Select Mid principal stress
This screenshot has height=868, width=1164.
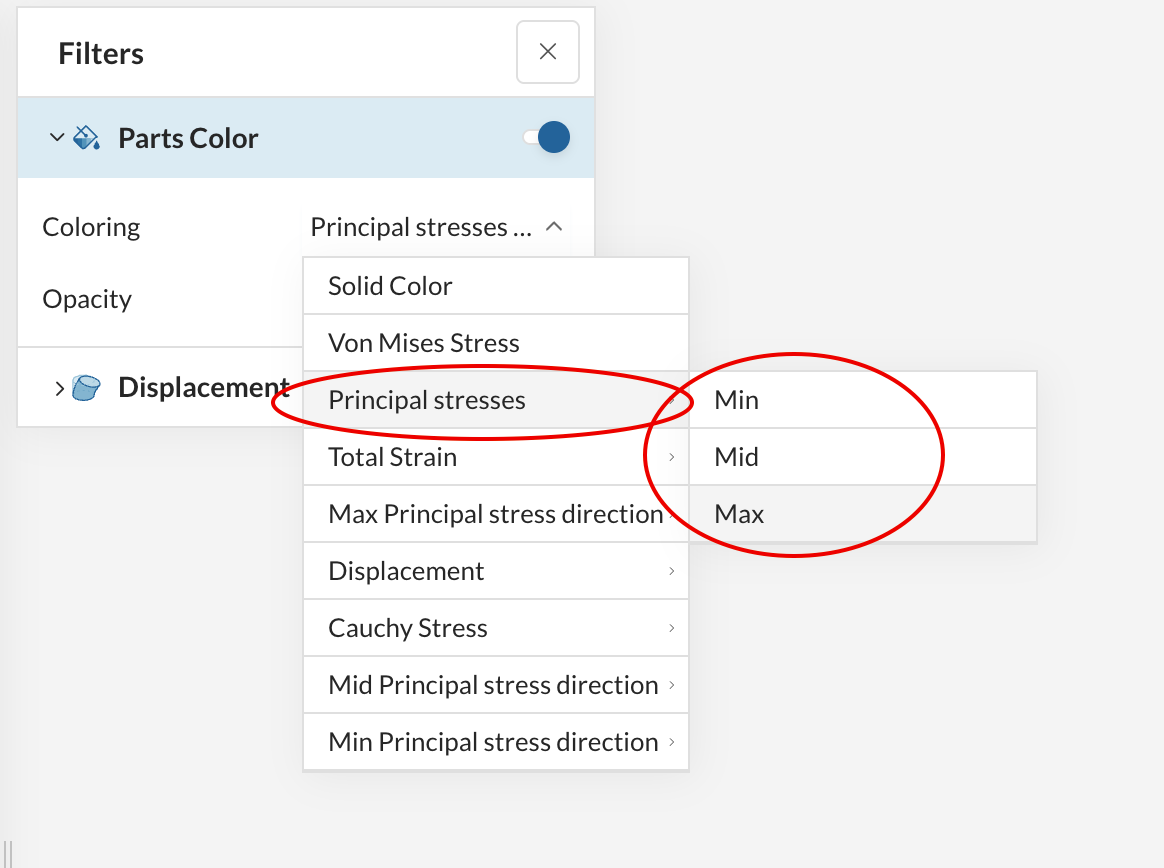coord(862,457)
